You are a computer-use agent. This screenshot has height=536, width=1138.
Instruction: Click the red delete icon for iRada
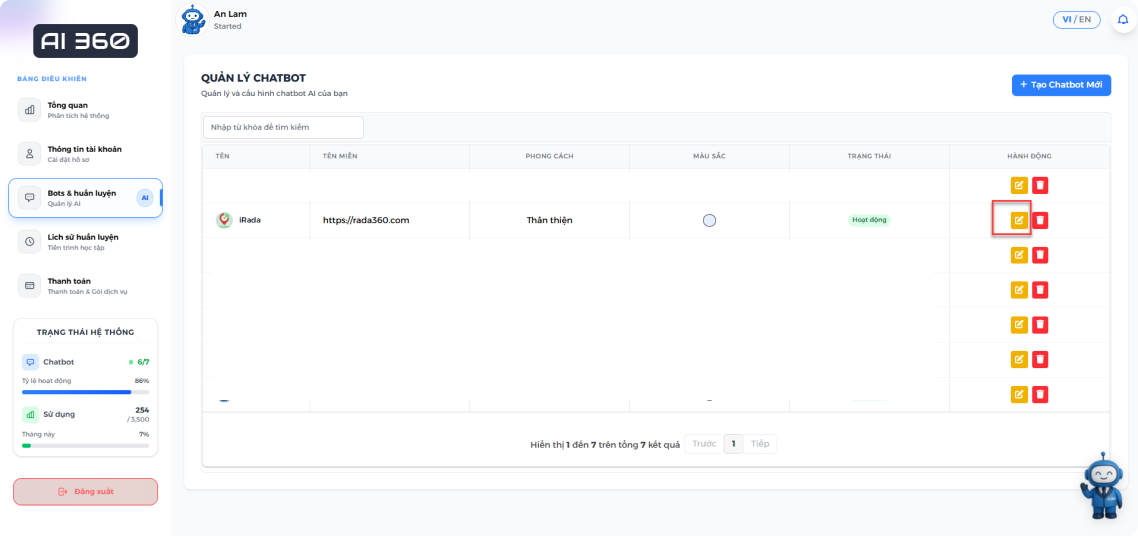tap(1040, 220)
